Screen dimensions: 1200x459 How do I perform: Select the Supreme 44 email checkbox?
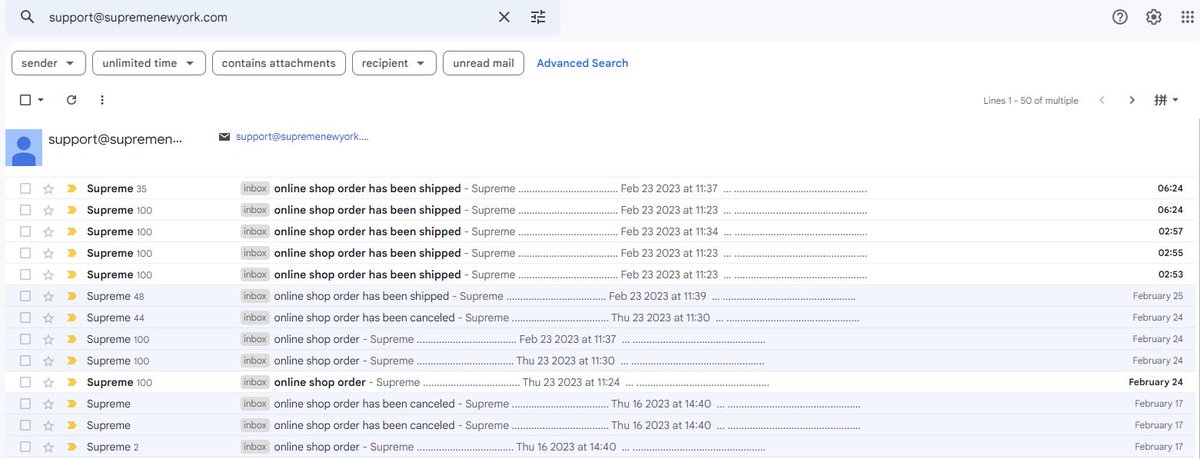[25, 318]
